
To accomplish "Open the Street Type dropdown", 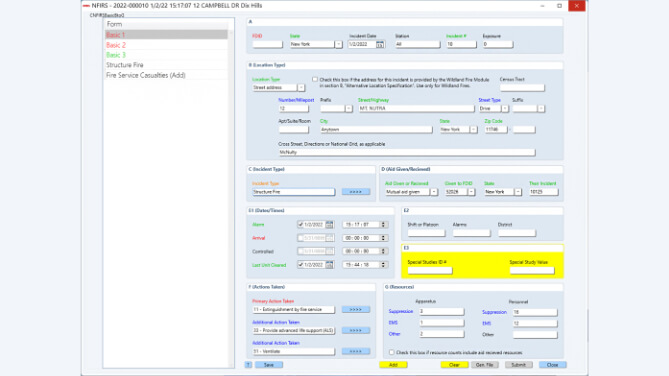I will coord(505,109).
